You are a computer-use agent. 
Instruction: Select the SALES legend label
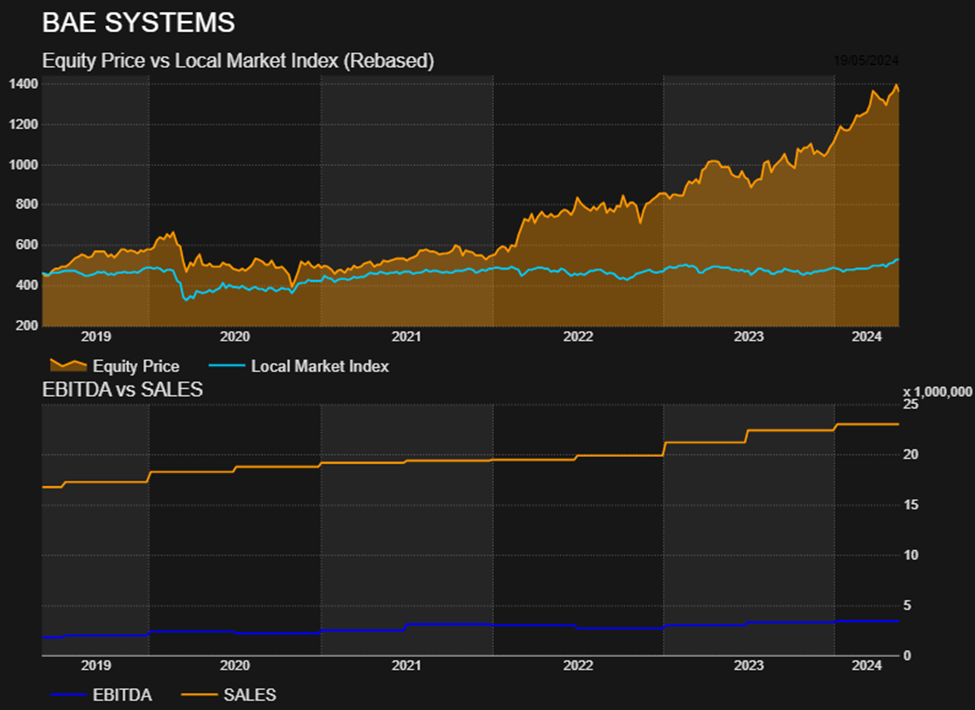point(250,694)
